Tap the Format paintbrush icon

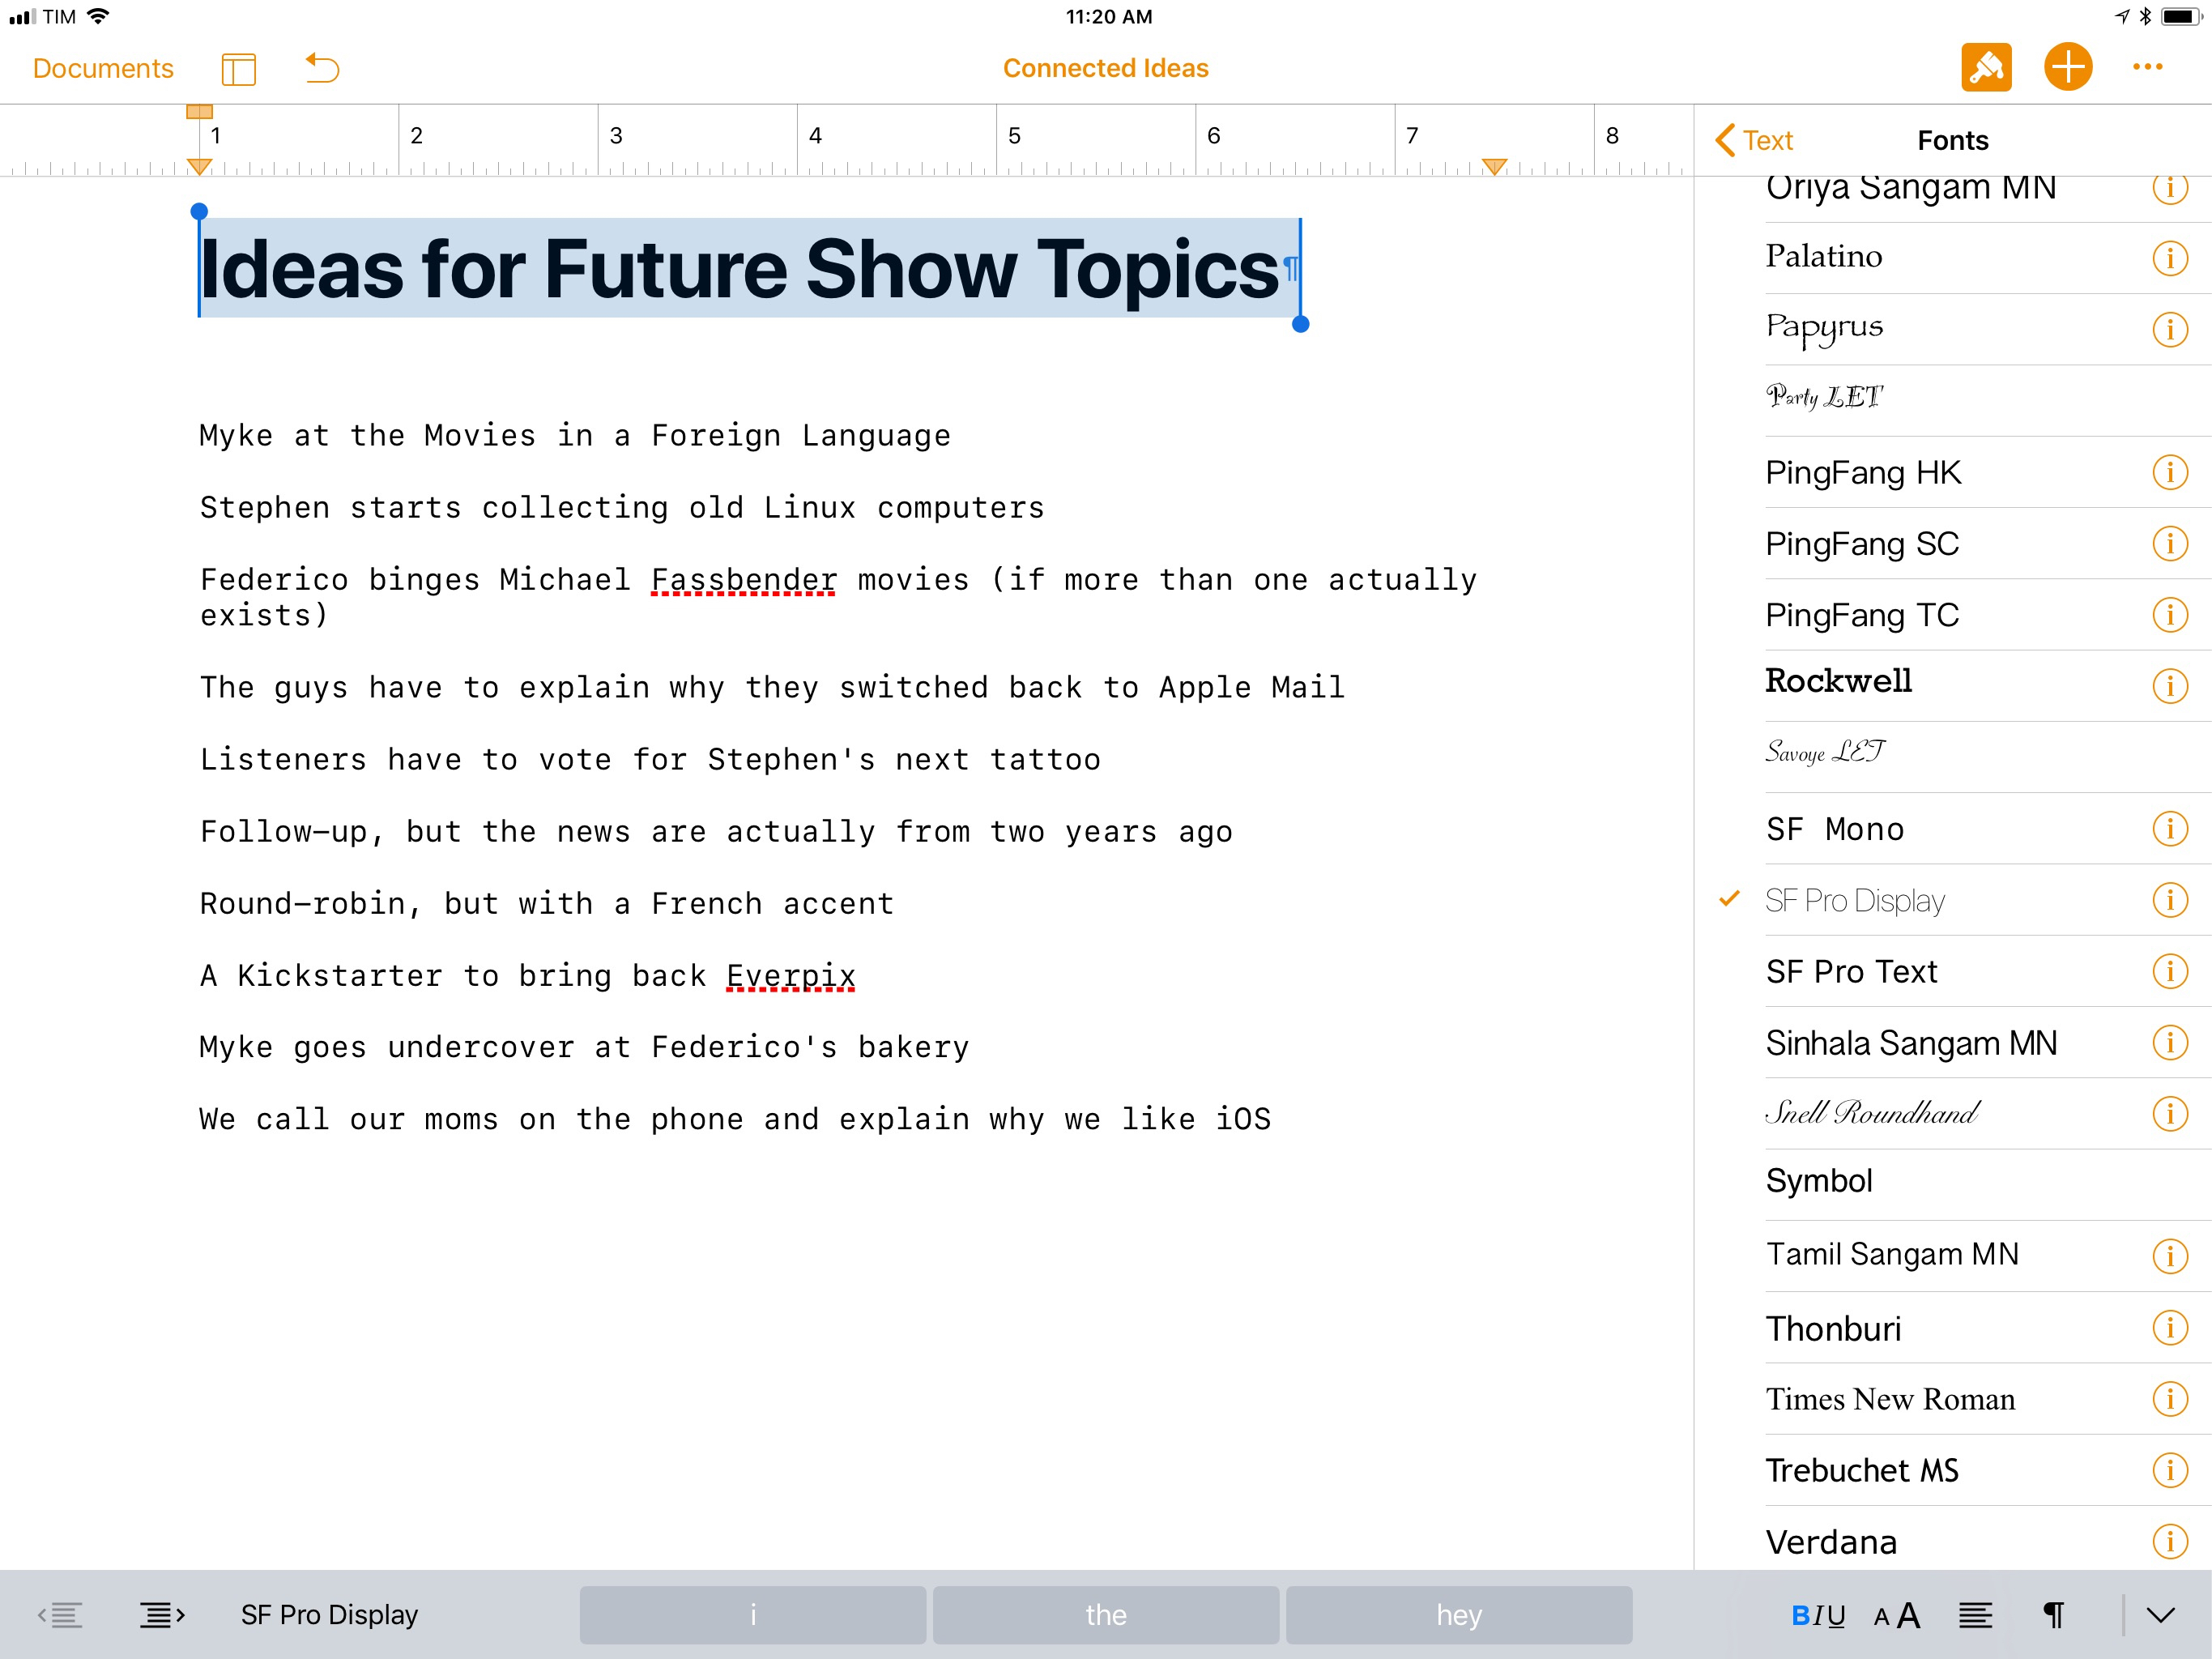(x=1985, y=68)
